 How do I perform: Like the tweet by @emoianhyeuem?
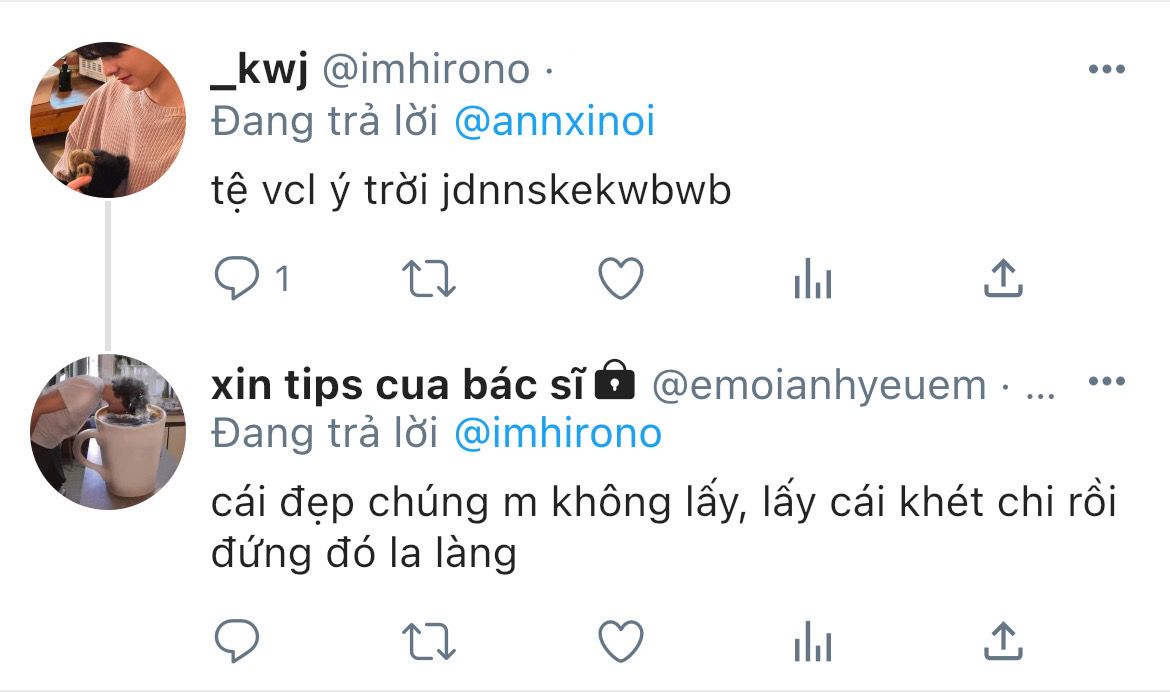pos(621,641)
